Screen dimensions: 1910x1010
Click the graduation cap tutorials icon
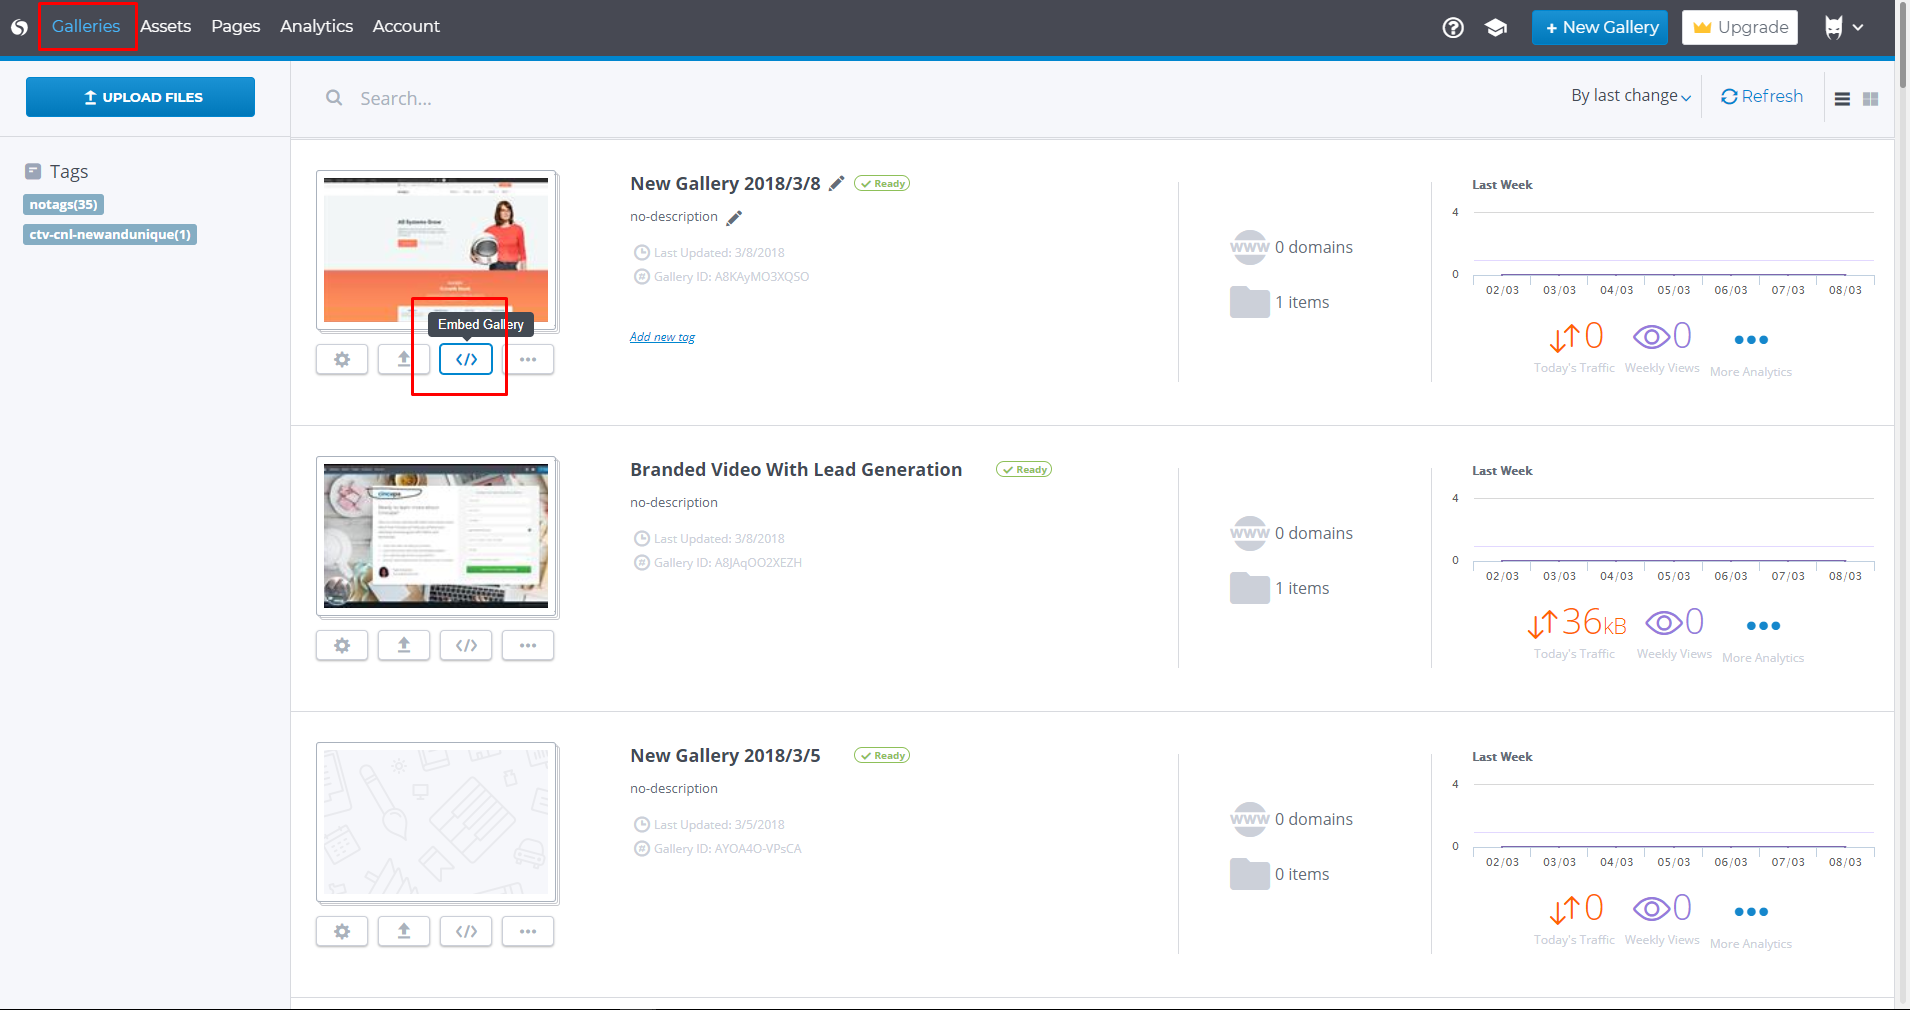pos(1496,28)
